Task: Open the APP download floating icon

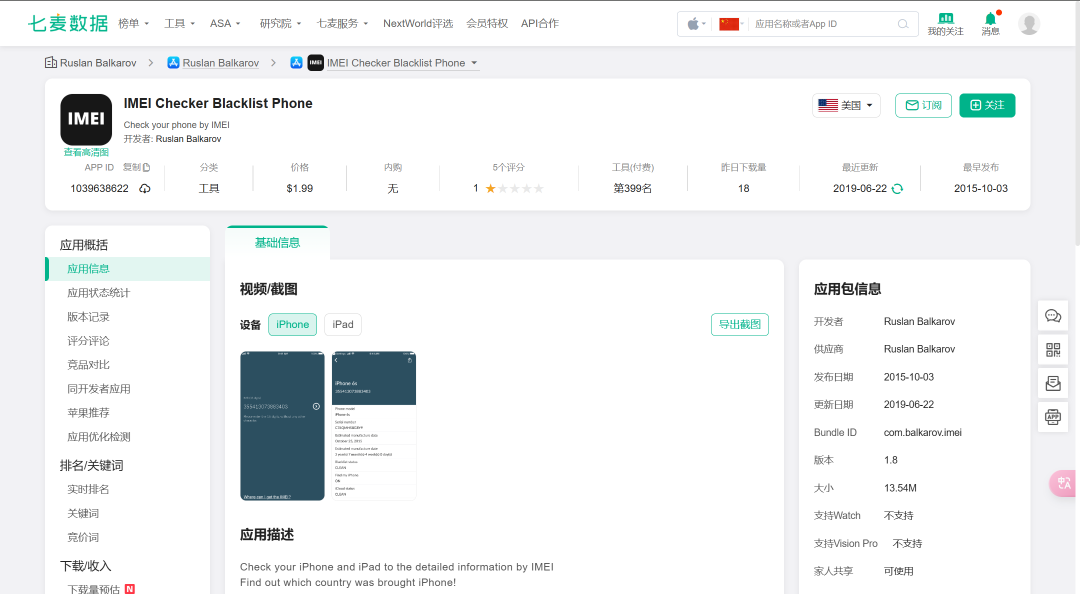Action: 1053,417
